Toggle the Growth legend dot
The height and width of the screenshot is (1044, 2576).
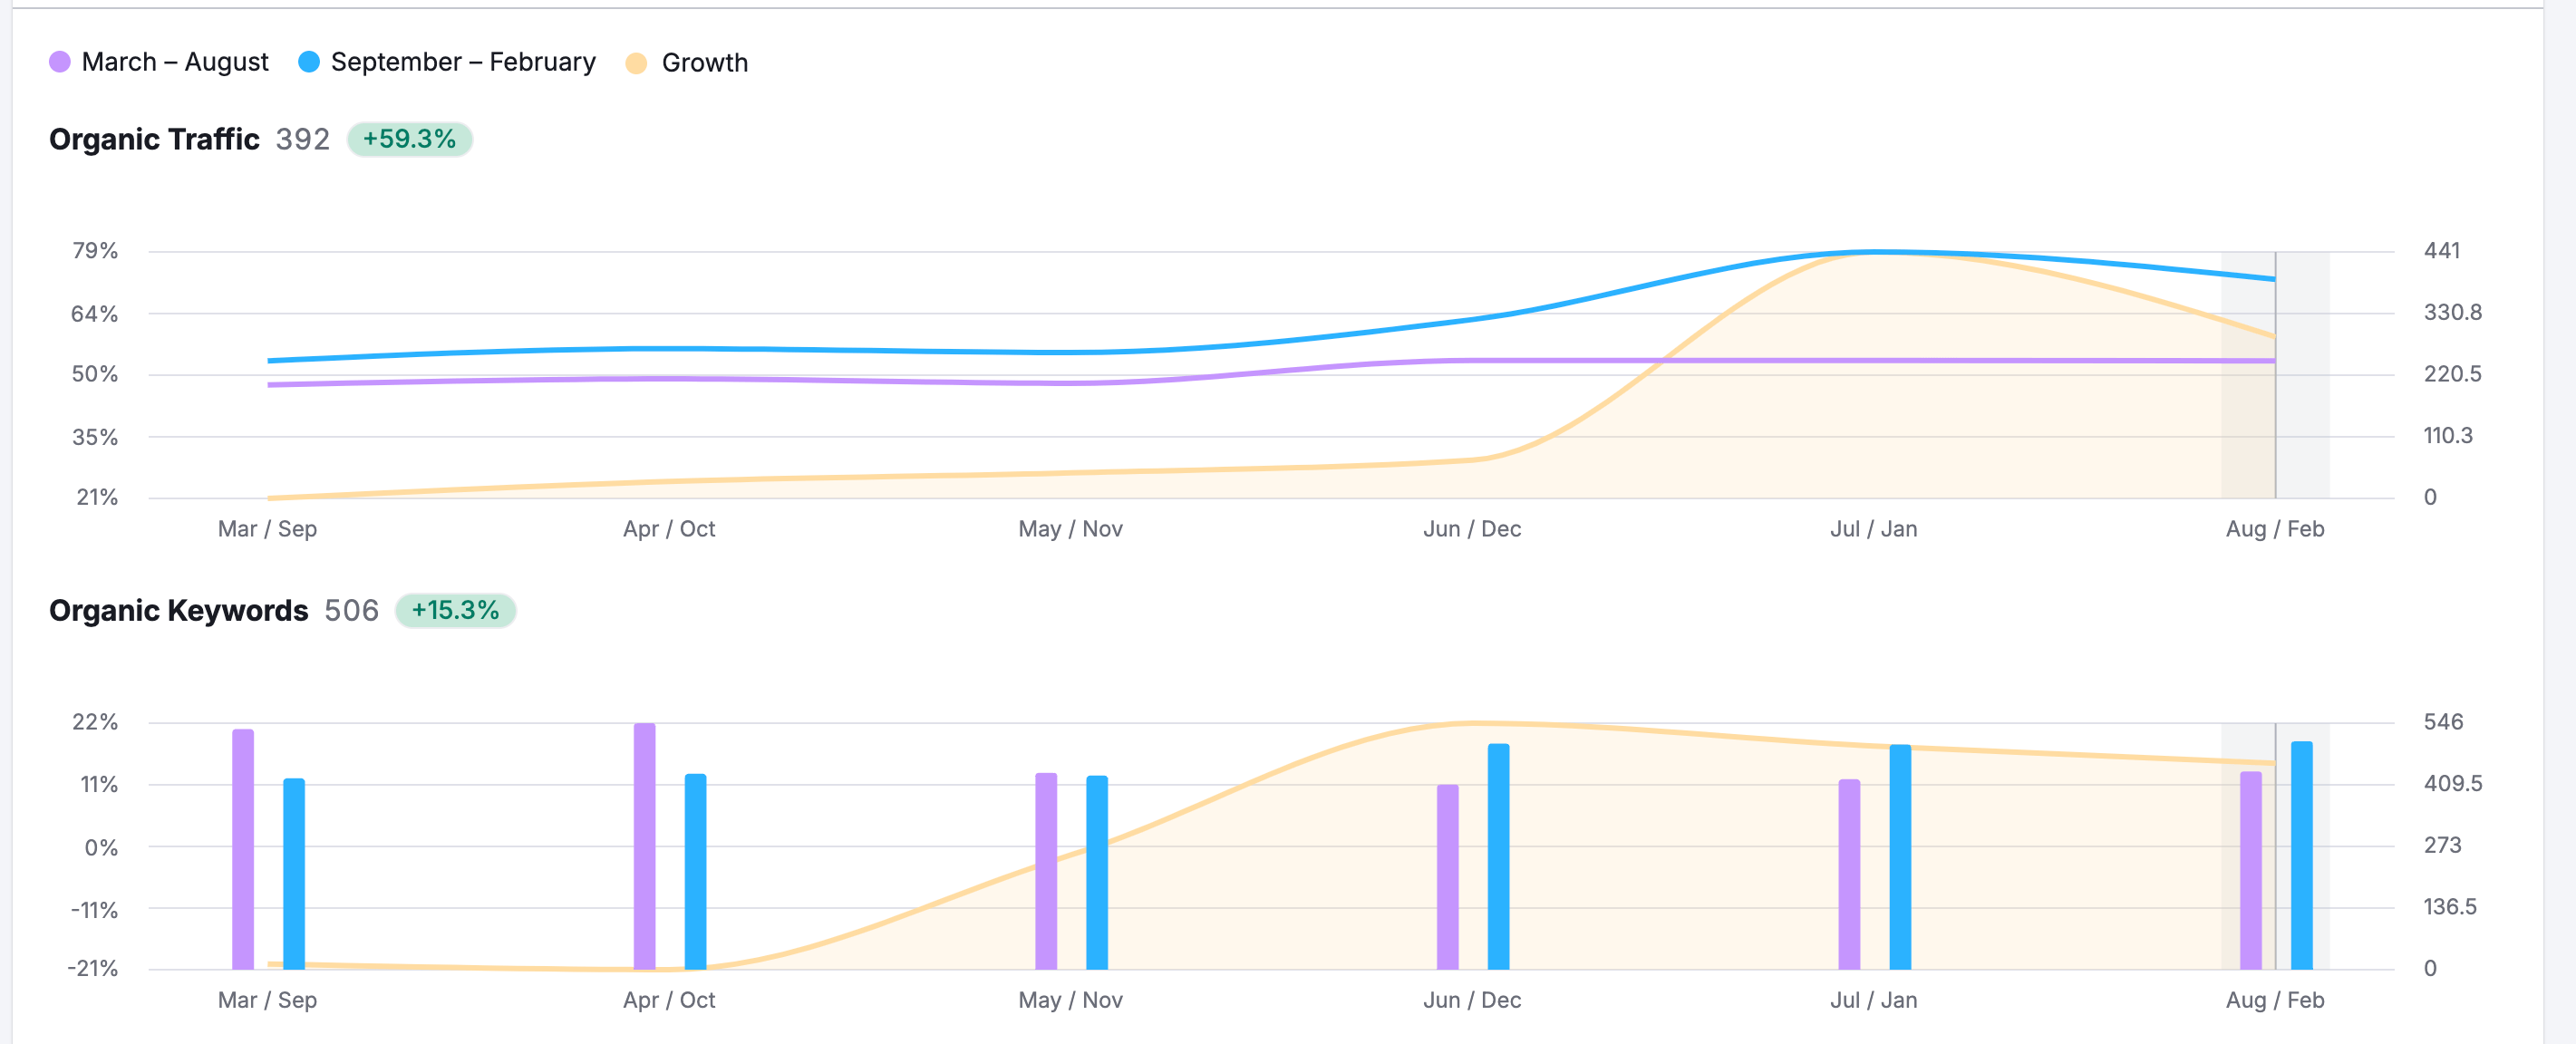[x=636, y=63]
